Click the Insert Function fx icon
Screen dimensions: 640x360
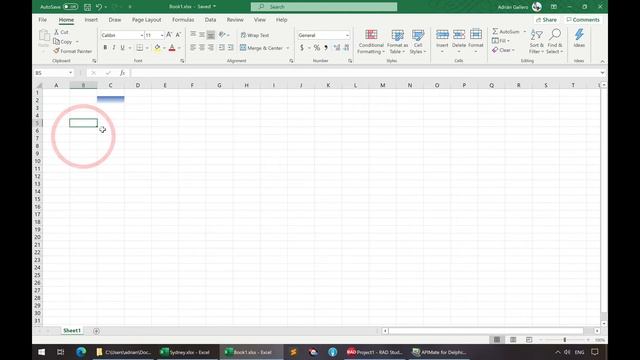pos(122,73)
